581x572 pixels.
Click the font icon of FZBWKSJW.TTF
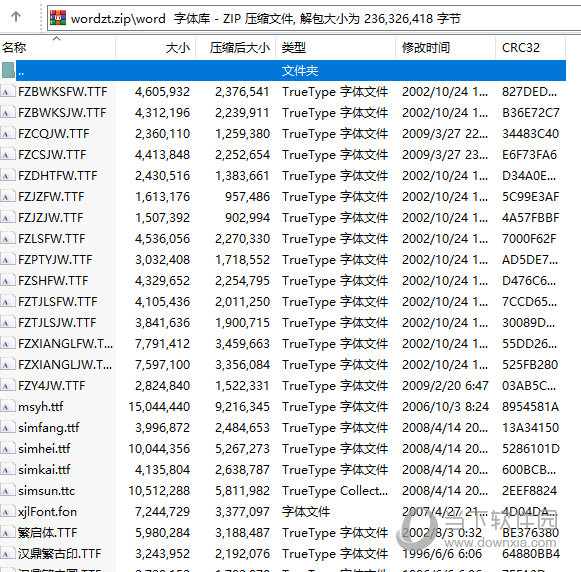(x=7, y=113)
